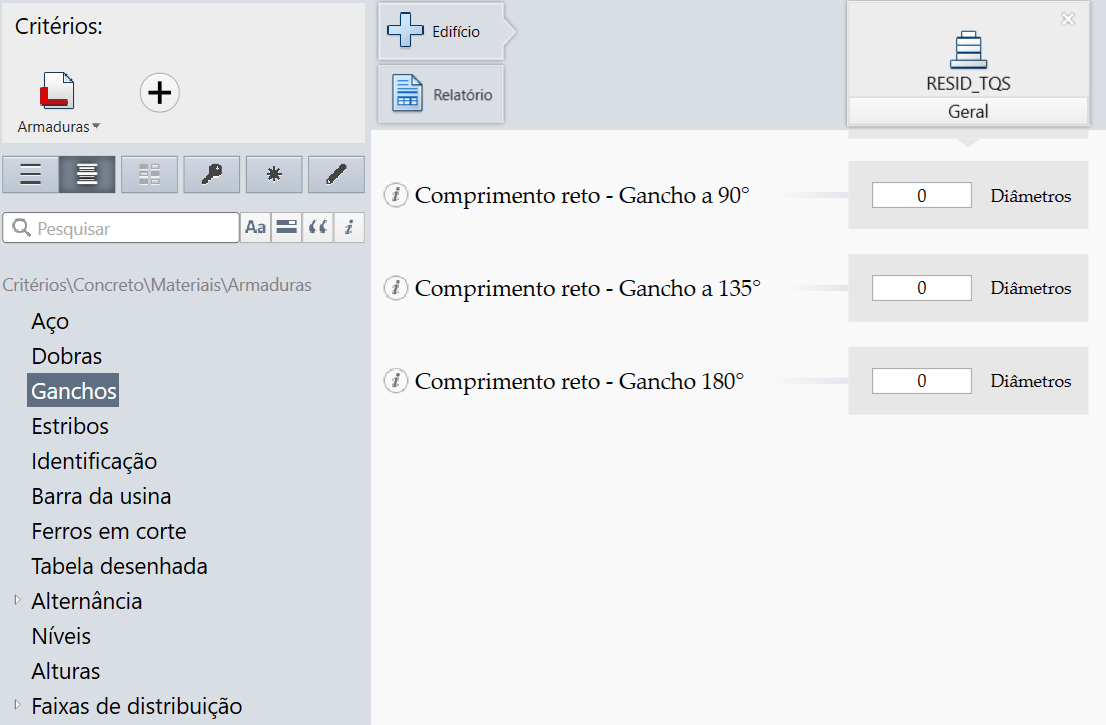Select Estribos in the criteria tree
Viewport: 1106px width, 725px height.
[70, 426]
